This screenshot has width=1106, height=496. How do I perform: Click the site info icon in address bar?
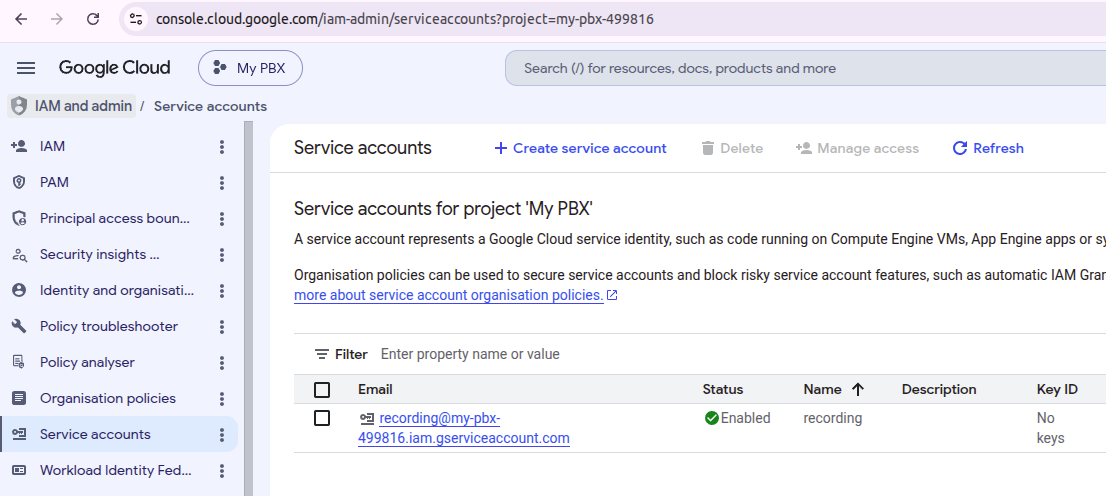(136, 19)
